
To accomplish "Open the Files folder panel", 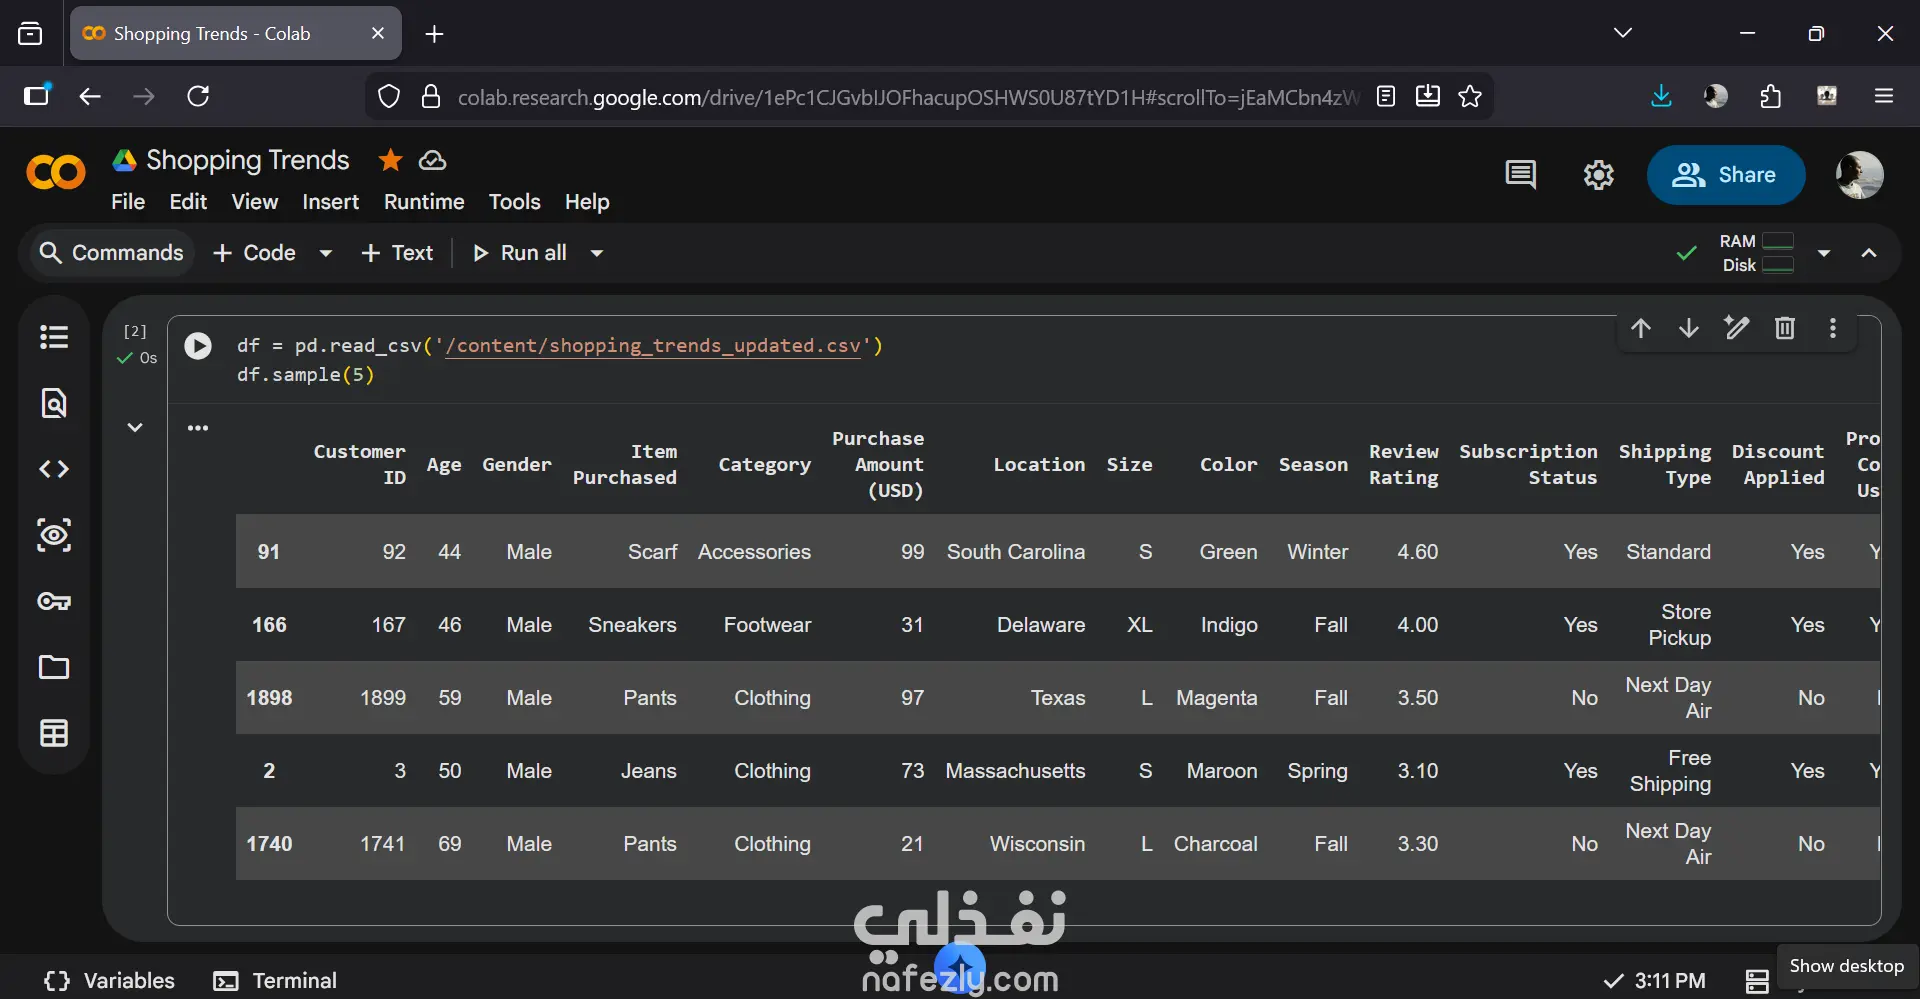I will (54, 667).
